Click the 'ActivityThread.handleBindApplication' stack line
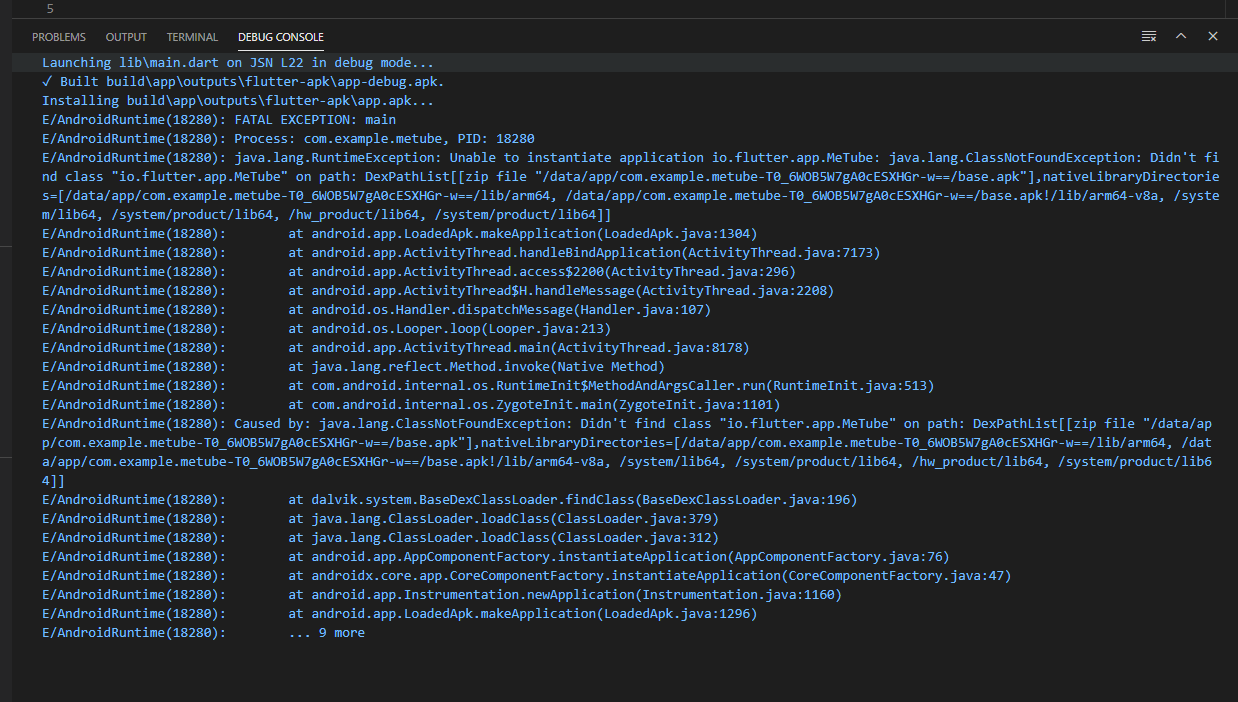Screen dimensions: 1238x702 pos(461,252)
